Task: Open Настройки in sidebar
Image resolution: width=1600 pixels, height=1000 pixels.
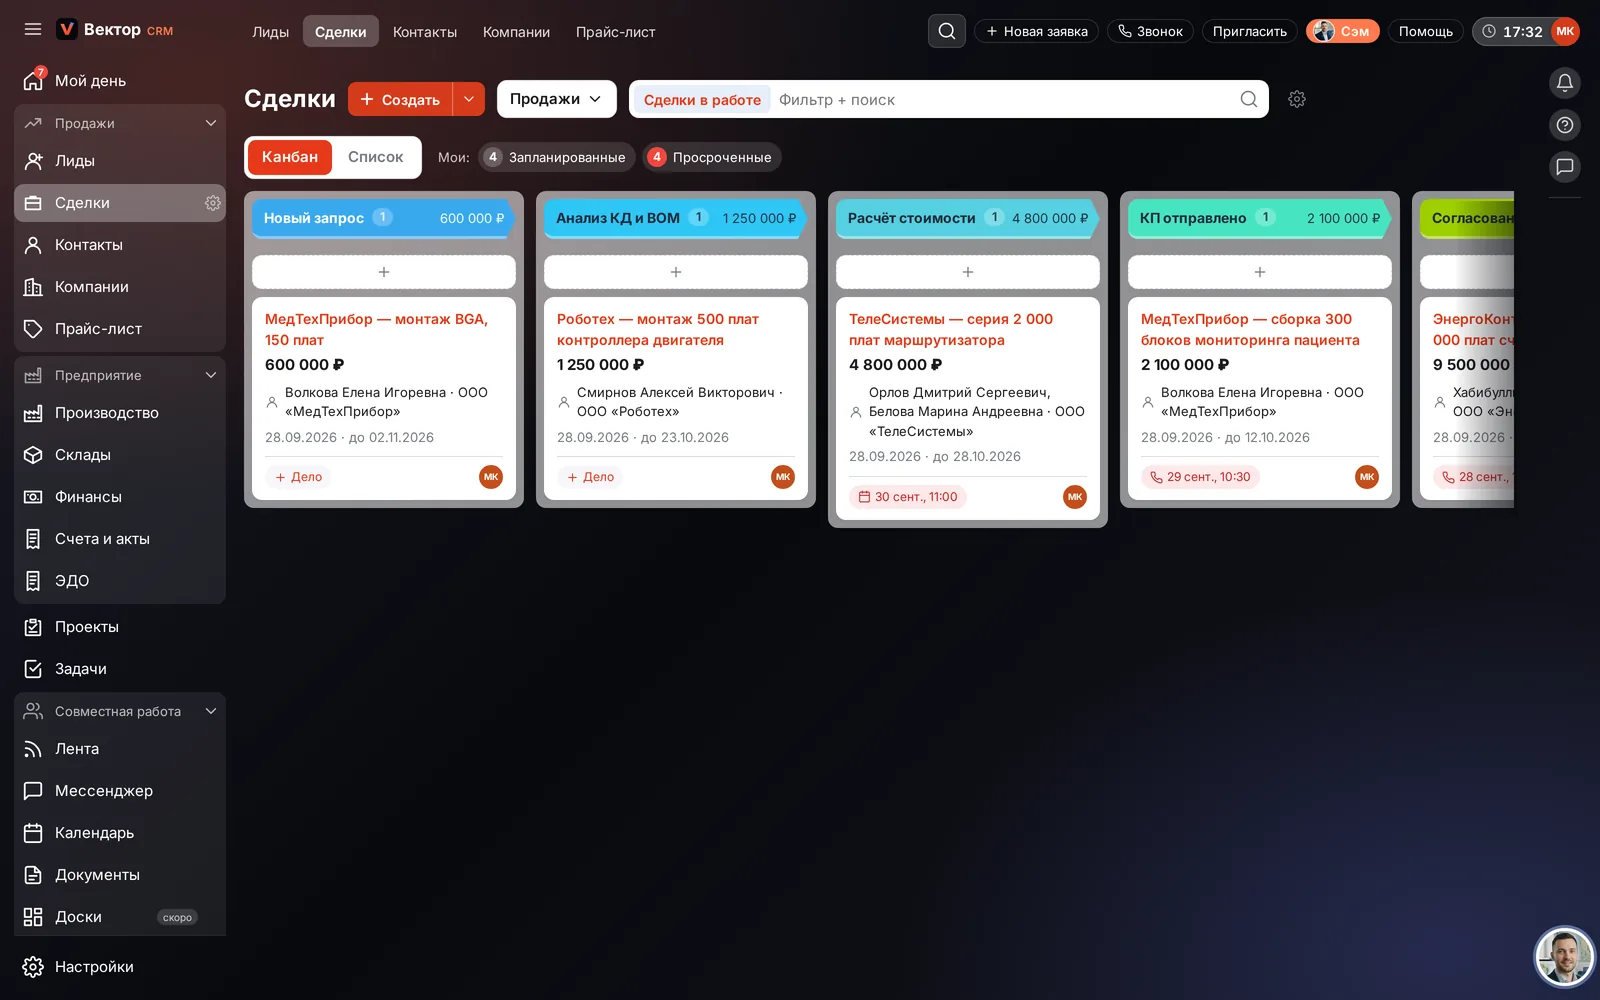Action: [120, 967]
